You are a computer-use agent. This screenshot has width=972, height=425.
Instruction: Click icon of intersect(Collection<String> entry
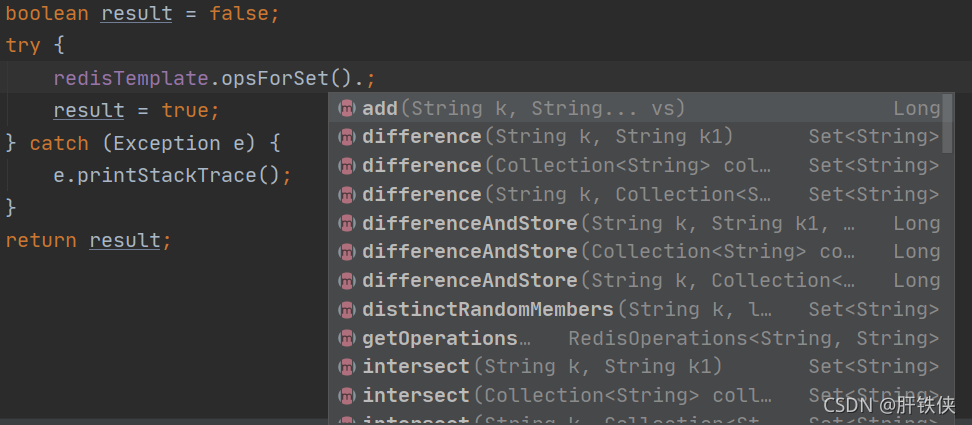coord(347,395)
